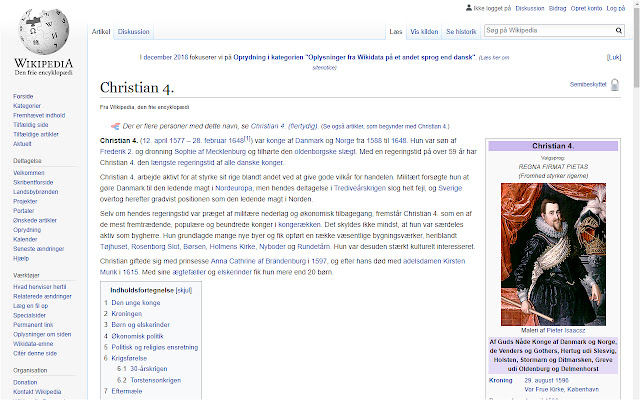The image size is (640, 400).
Task: Dismiss the site notice with Luk
Action: click(x=614, y=58)
